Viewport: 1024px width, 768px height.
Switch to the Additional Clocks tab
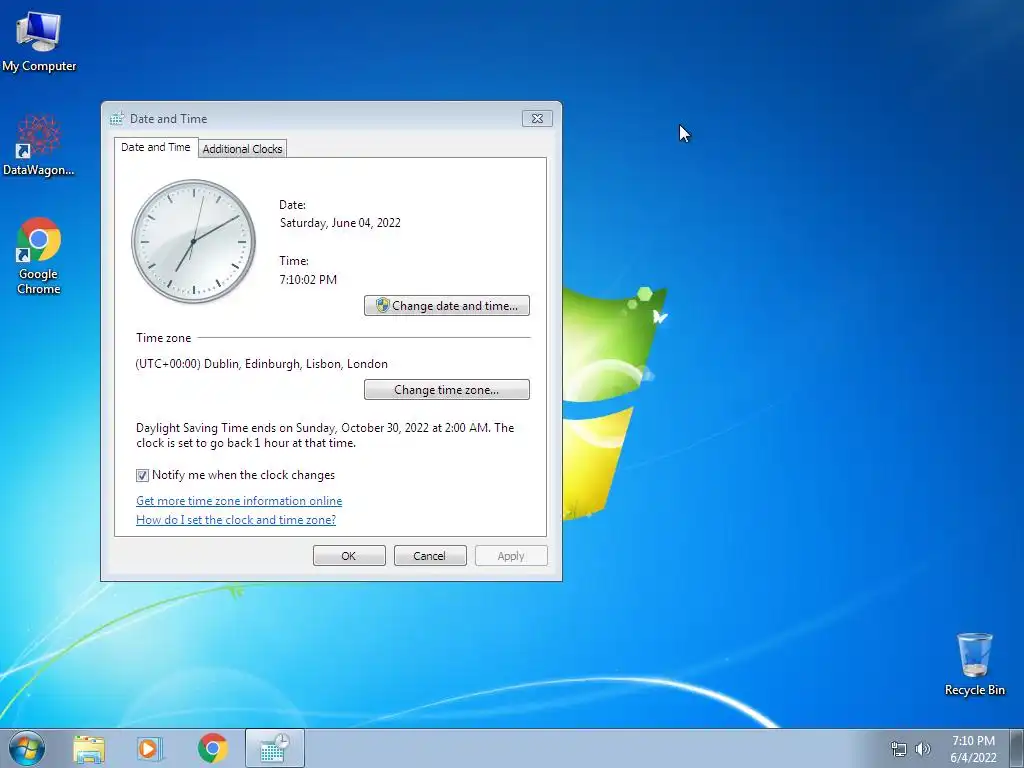[242, 149]
